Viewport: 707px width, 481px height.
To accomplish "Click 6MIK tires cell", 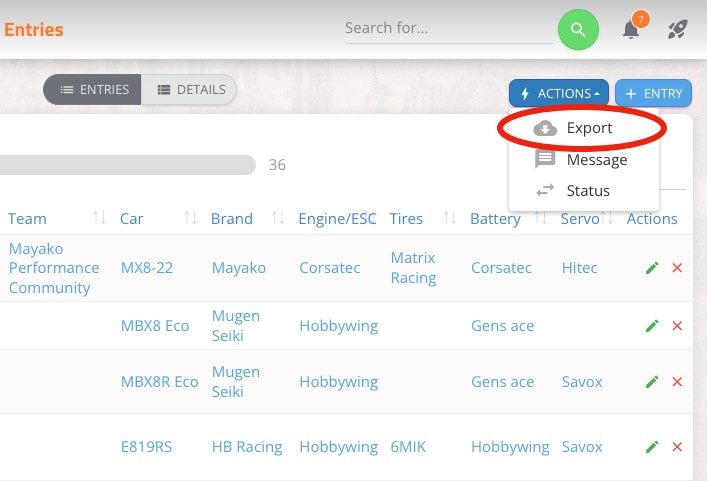I will pos(408,447).
